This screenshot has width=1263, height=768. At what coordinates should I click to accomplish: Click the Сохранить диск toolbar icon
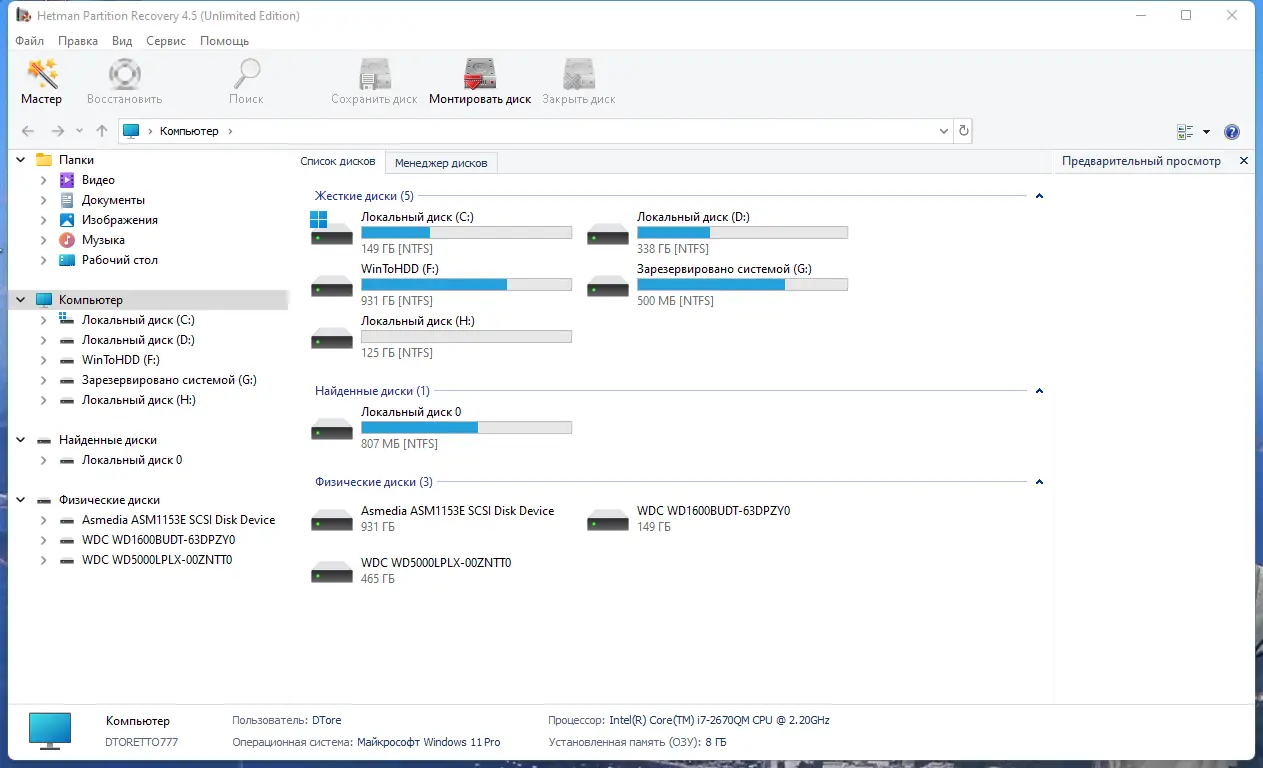point(375,80)
